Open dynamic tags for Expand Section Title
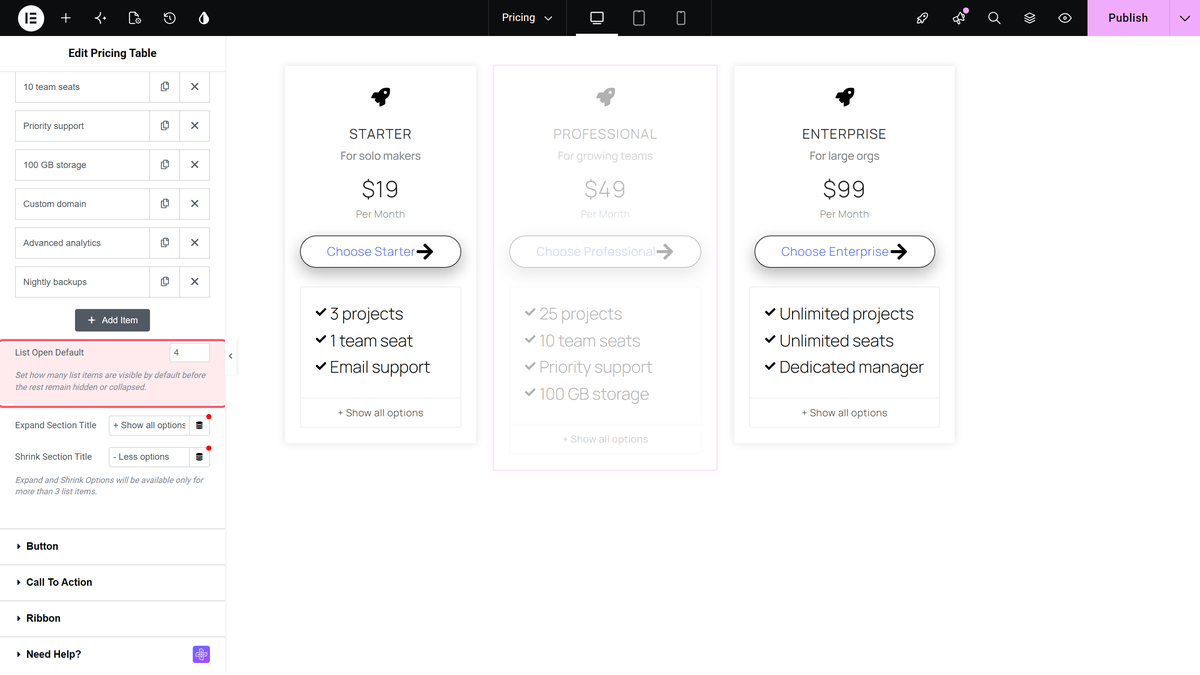Viewport: 1200px width, 675px height. point(199,425)
